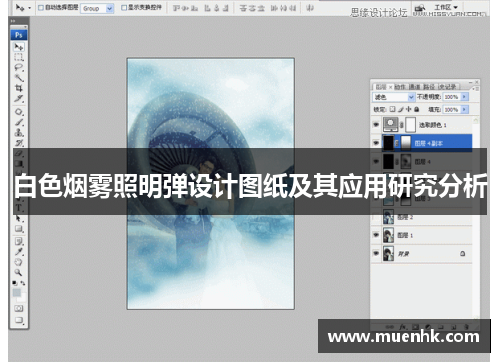Click the foreground color swatch
This screenshot has height=362, width=500.
click(16, 293)
